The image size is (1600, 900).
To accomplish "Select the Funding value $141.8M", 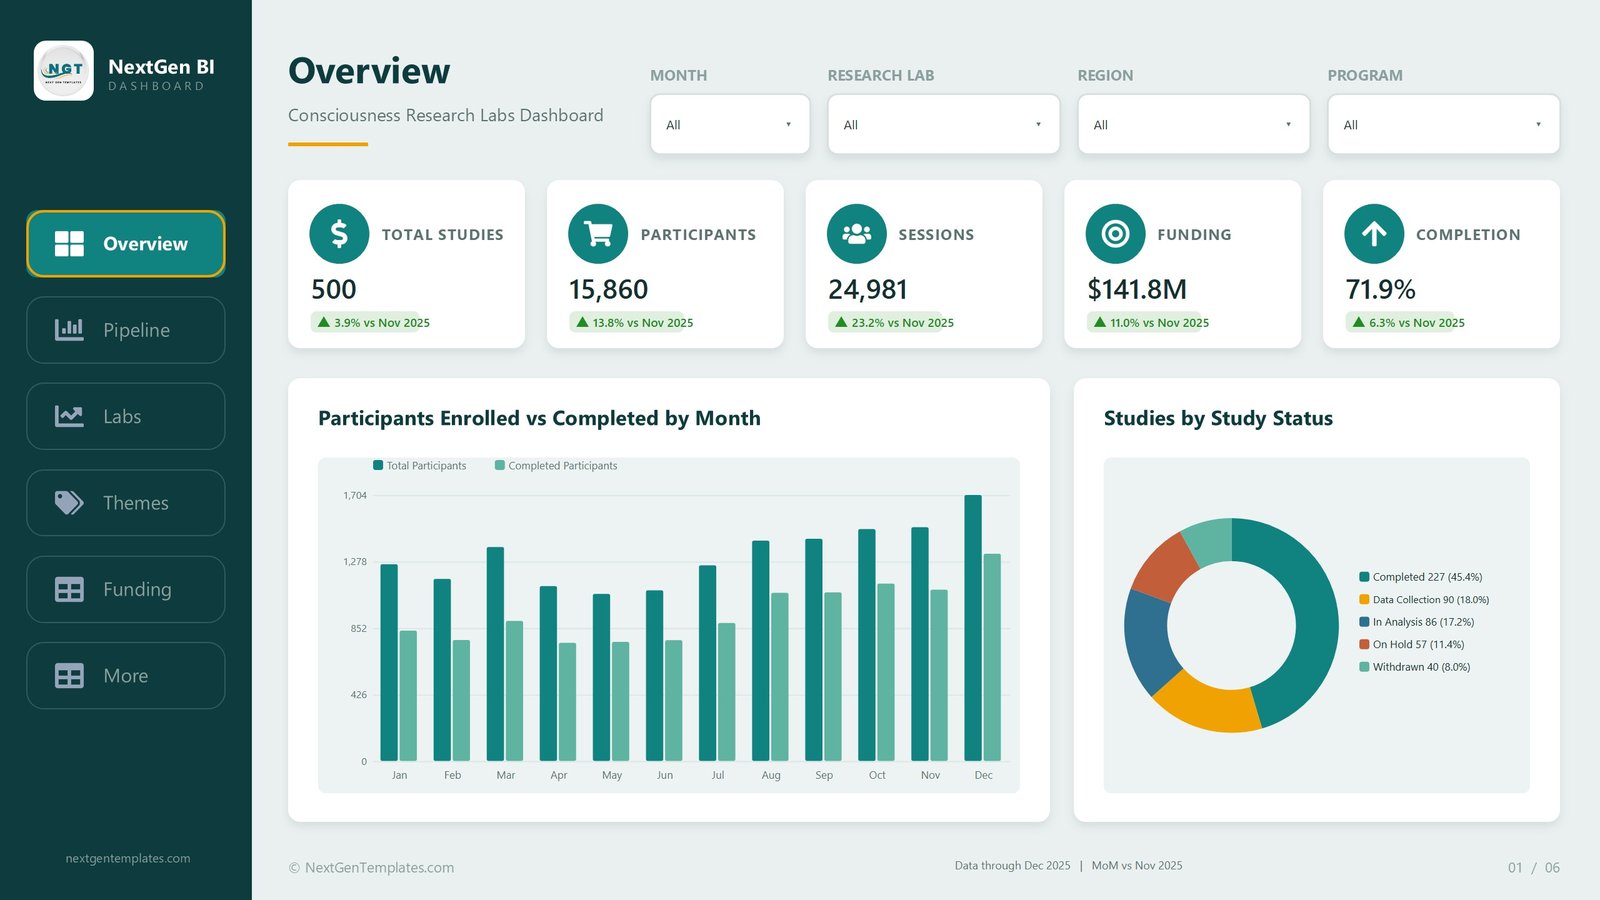I will [x=1137, y=289].
